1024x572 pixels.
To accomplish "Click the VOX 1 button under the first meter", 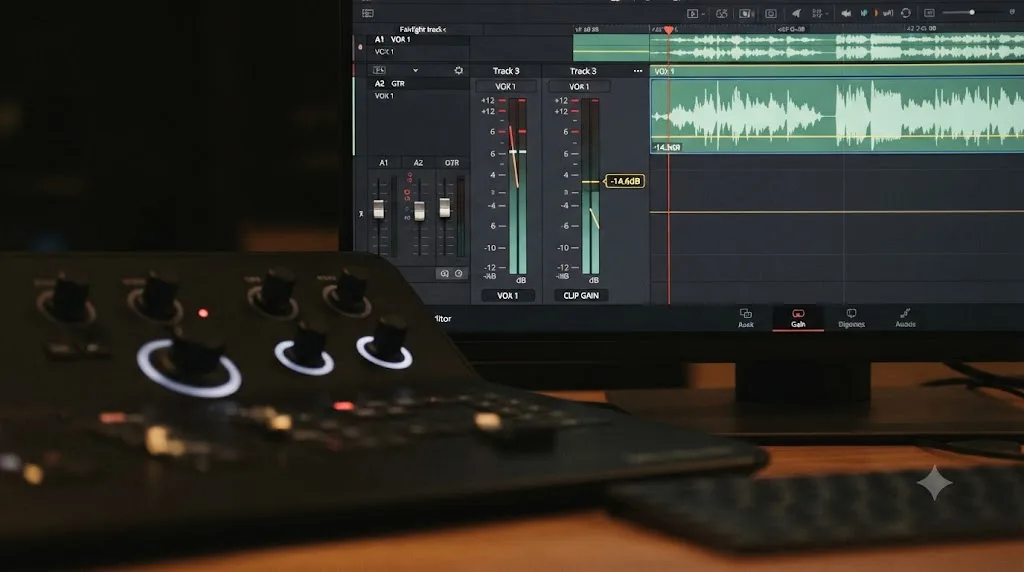I will click(x=507, y=296).
